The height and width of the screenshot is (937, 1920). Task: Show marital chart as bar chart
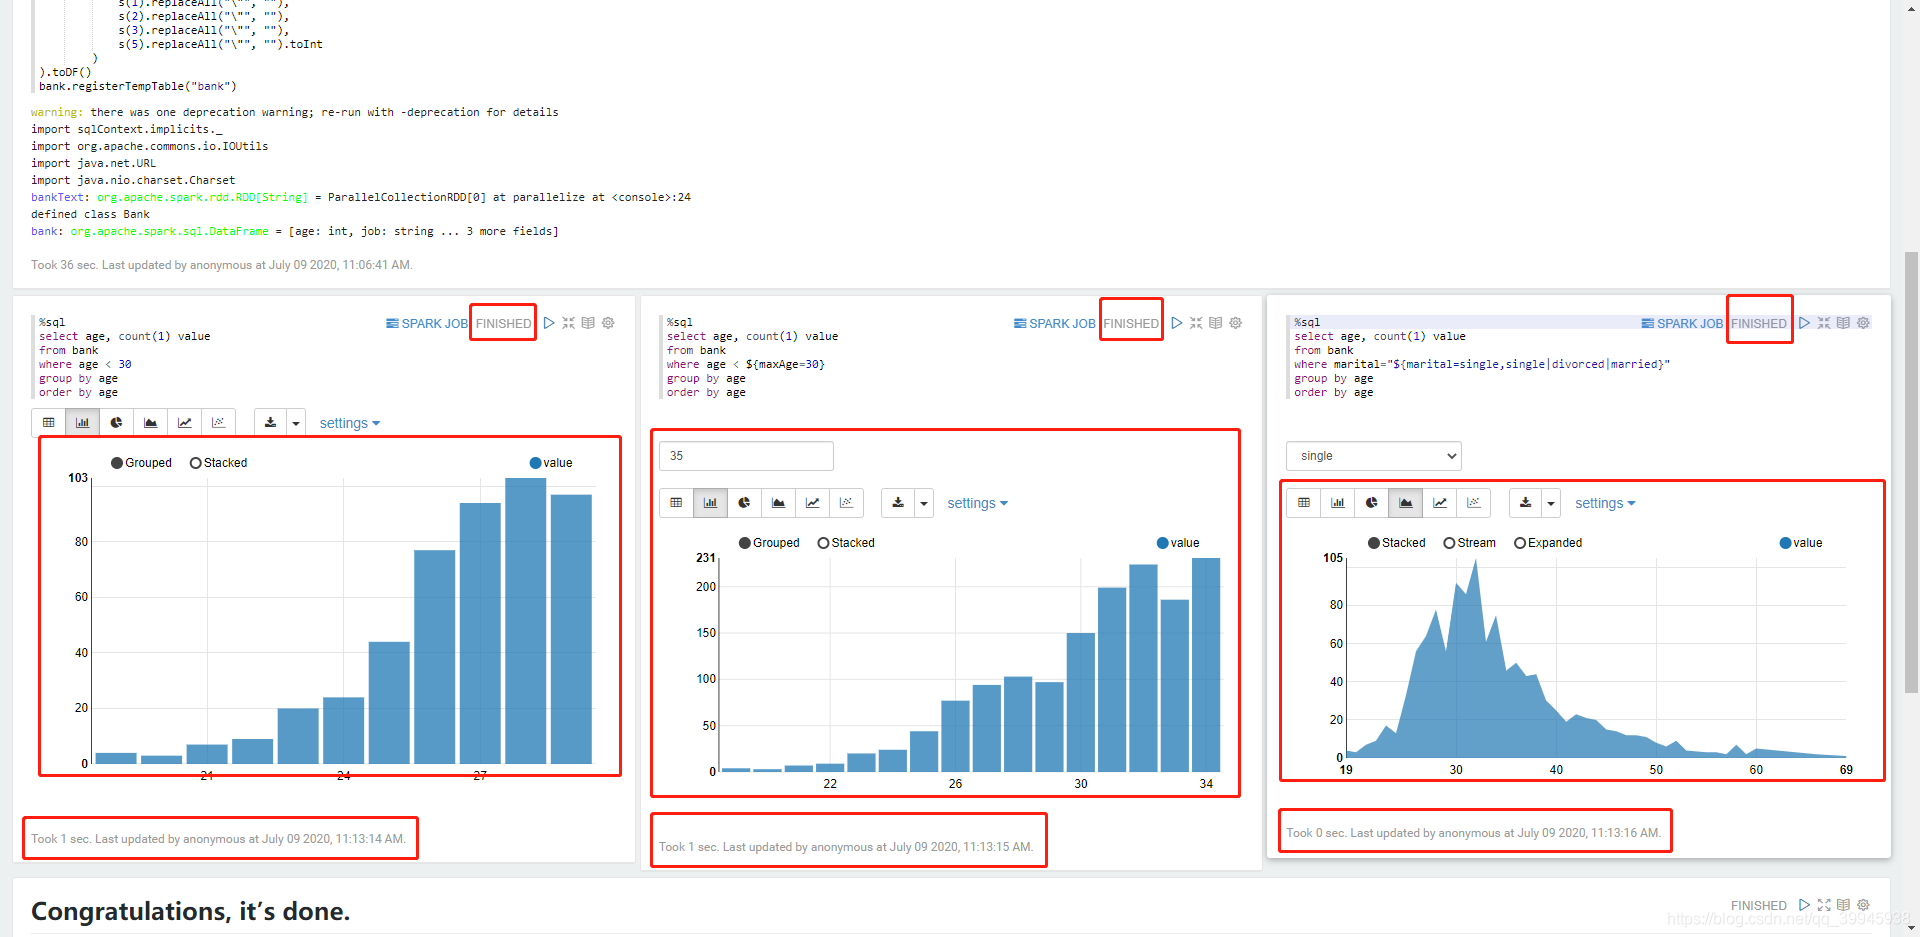[1337, 503]
